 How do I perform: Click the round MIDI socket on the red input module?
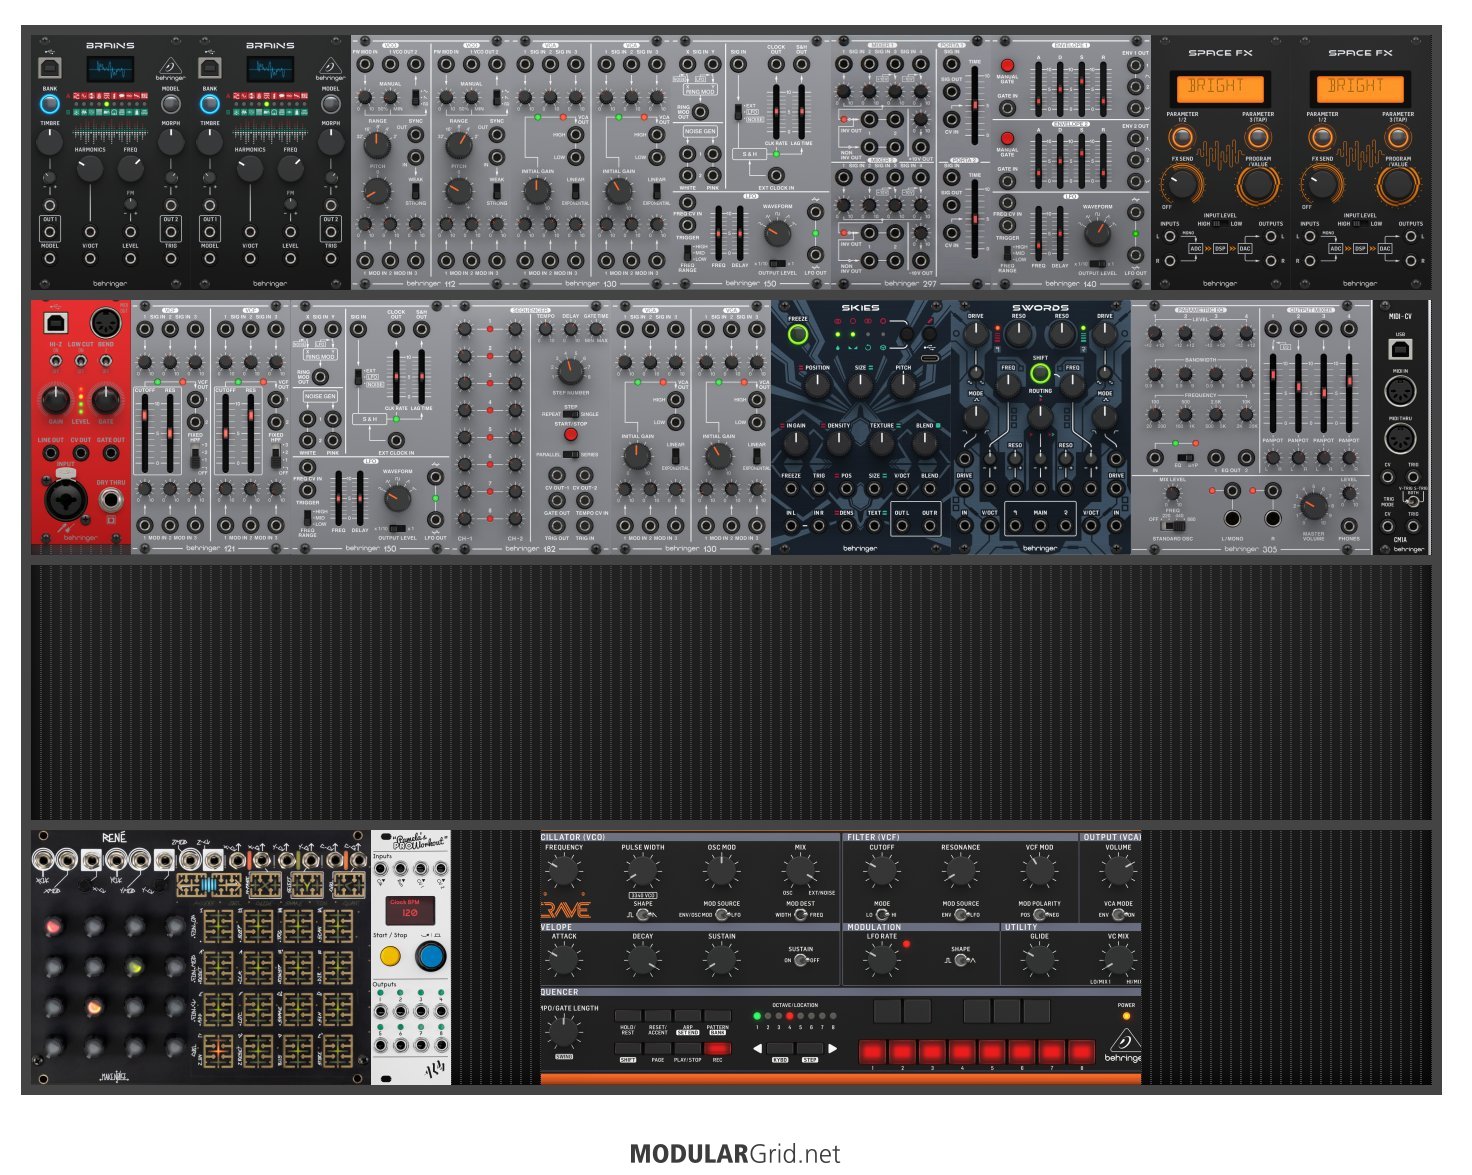click(104, 323)
